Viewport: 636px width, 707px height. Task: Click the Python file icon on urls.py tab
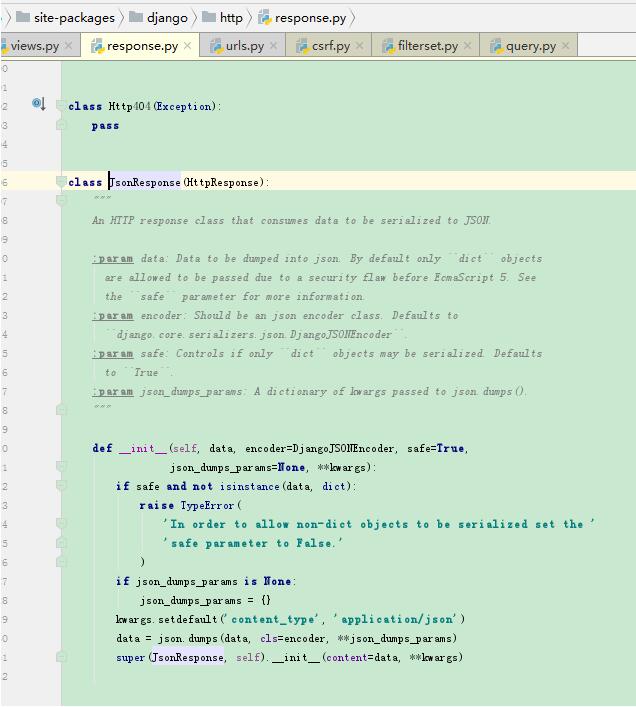point(216,46)
